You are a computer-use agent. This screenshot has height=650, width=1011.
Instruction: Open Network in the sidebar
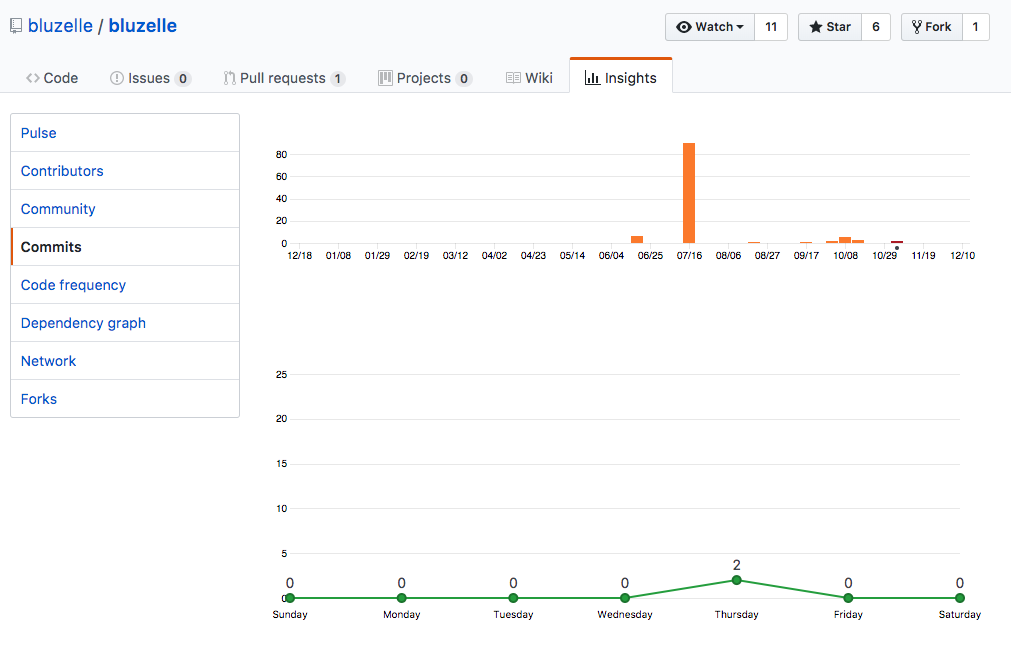coord(125,361)
